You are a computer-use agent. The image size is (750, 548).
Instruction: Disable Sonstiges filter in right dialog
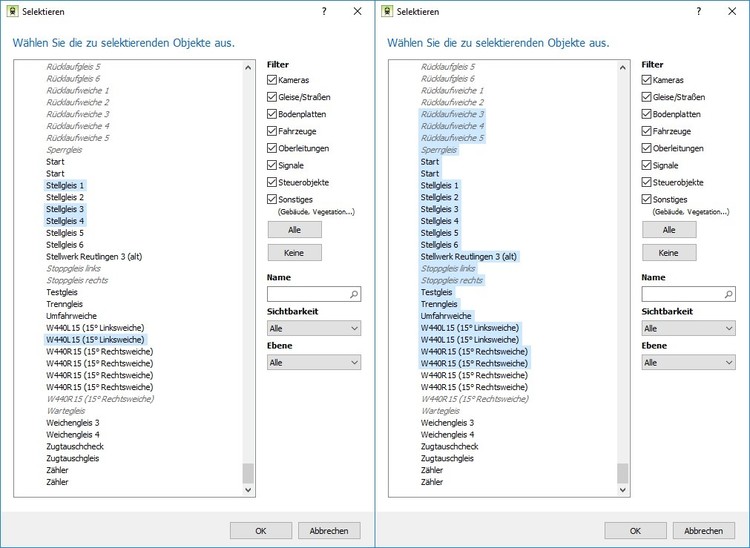tap(646, 199)
